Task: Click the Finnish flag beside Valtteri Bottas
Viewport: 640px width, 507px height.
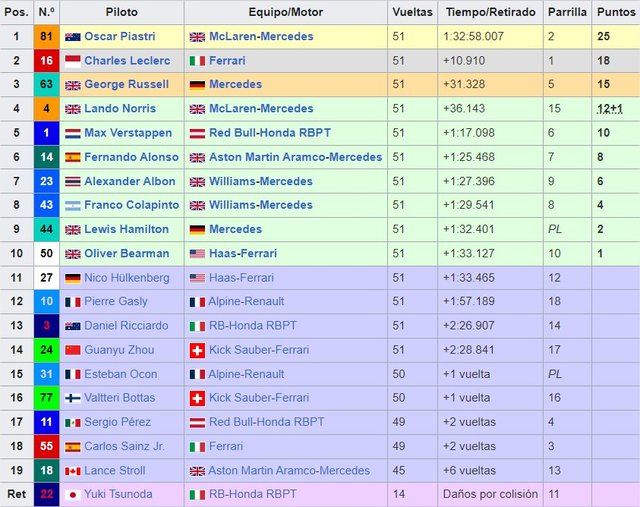Action: point(73,398)
